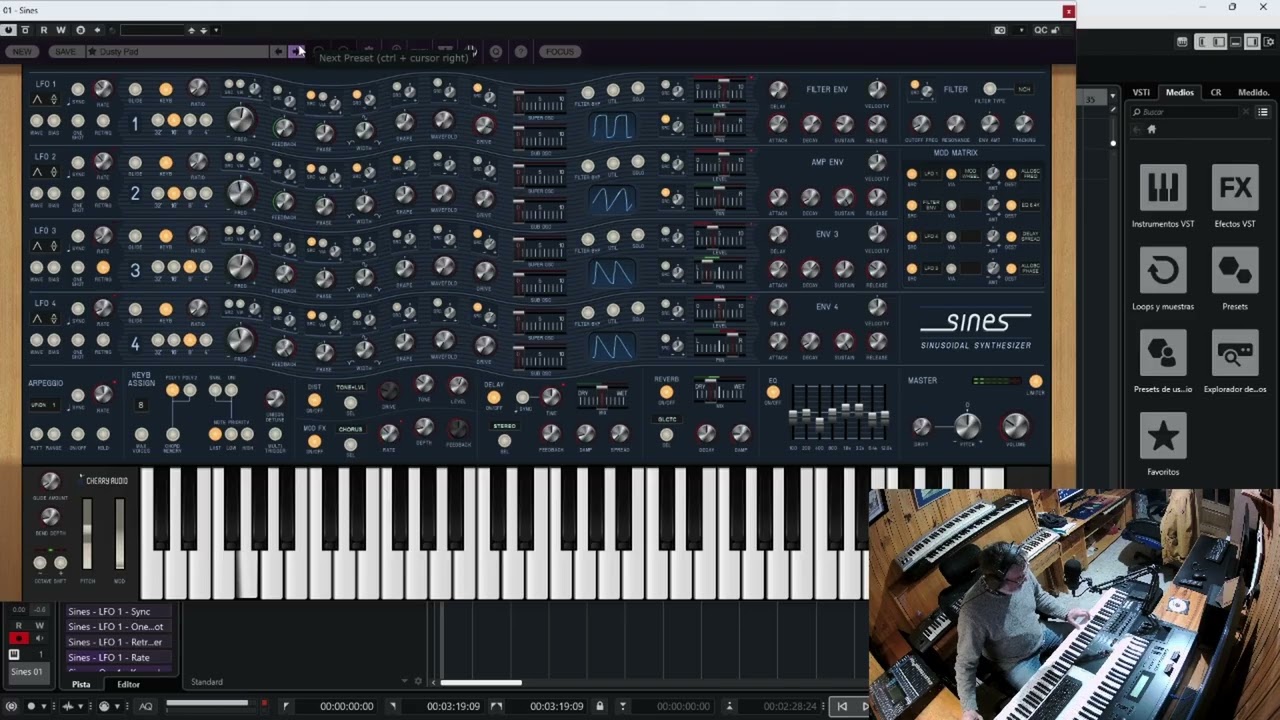Toggle the MOD FX on/off button
The image size is (1280, 720).
(314, 442)
